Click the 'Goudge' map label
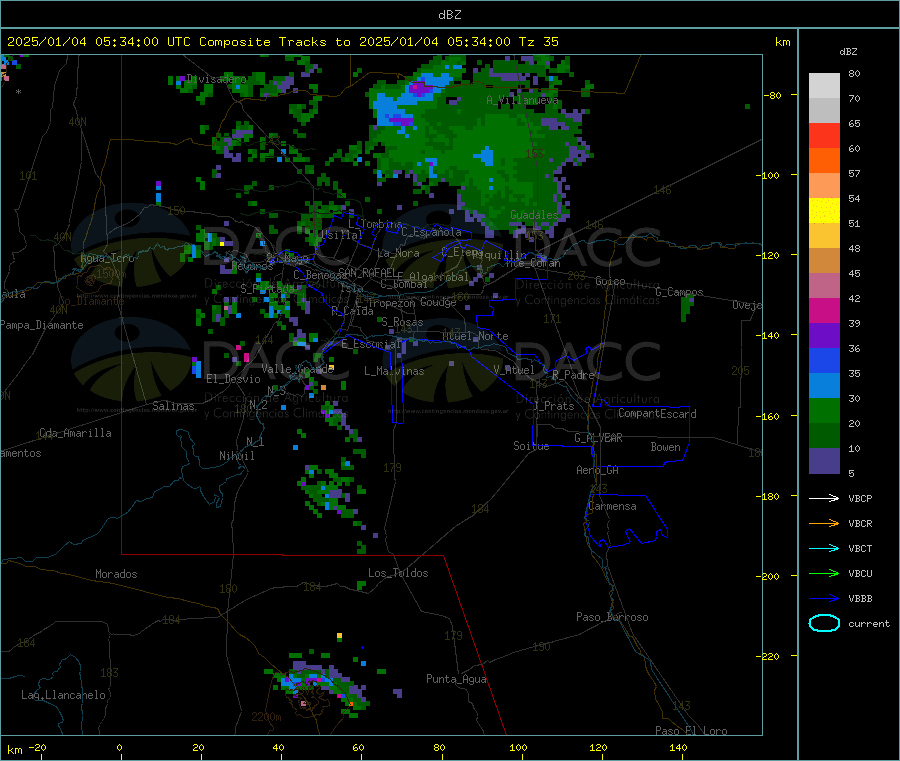Image resolution: width=900 pixels, height=761 pixels. 438,302
